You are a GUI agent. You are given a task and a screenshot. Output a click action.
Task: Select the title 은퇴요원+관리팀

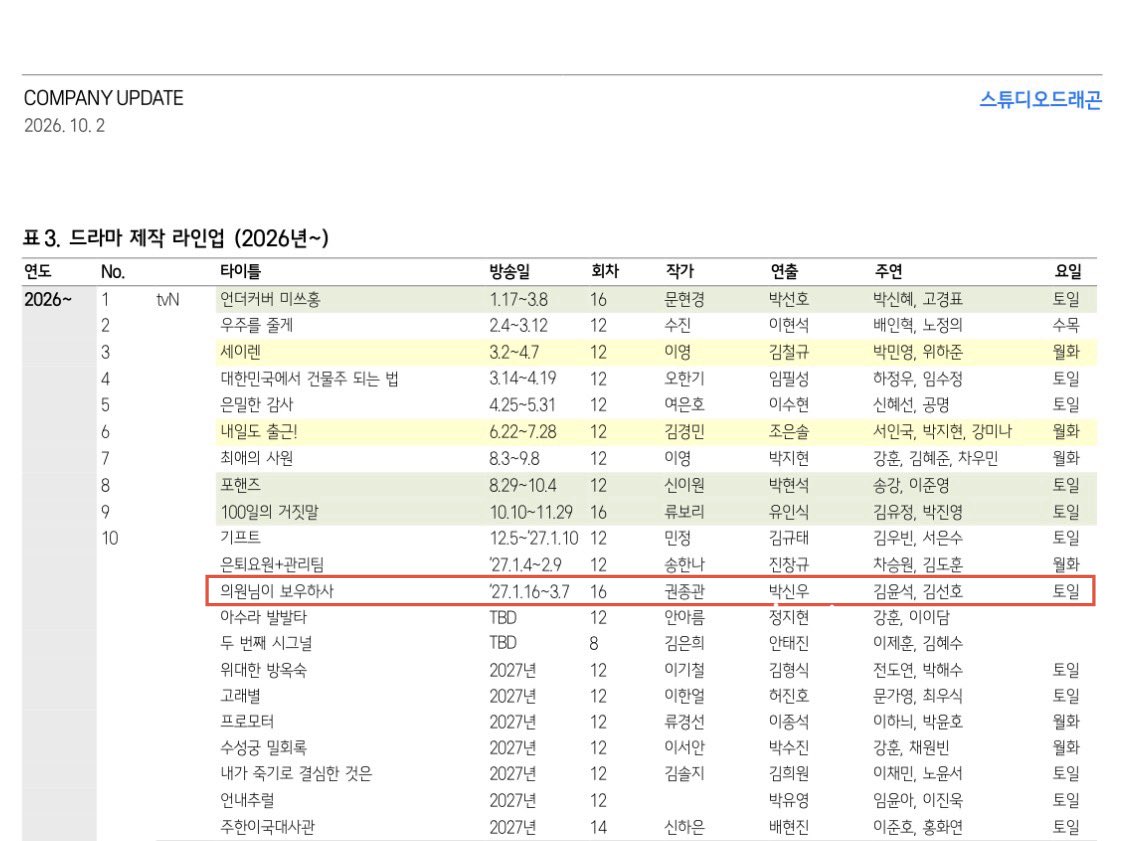(x=272, y=564)
